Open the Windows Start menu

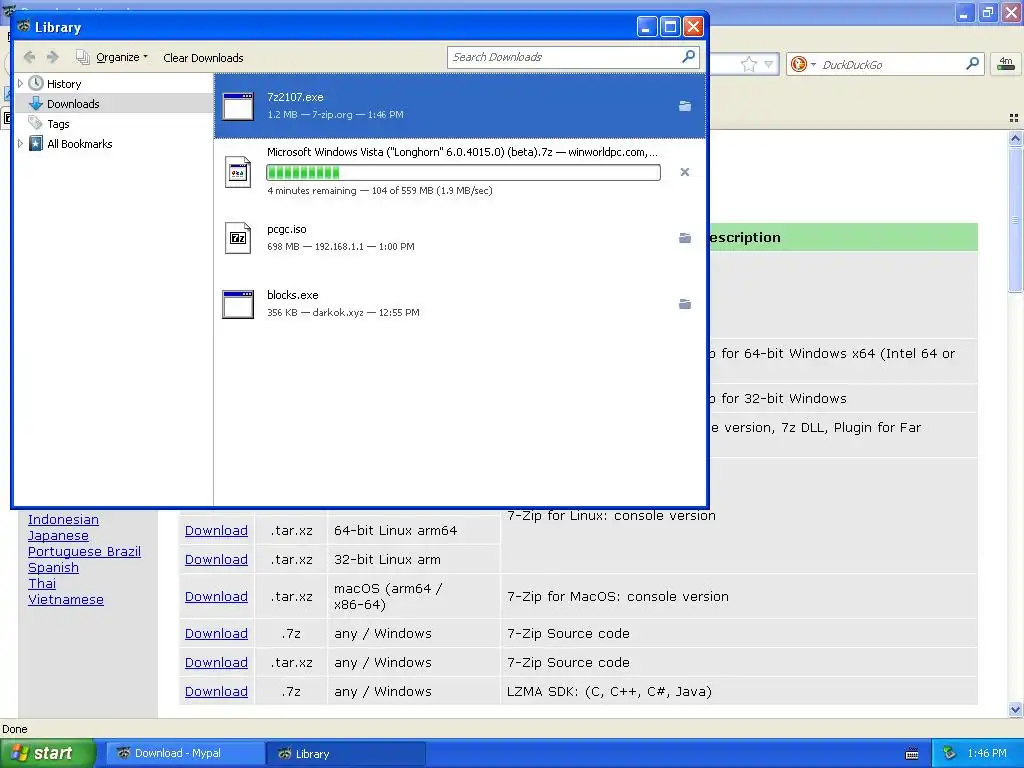48,753
